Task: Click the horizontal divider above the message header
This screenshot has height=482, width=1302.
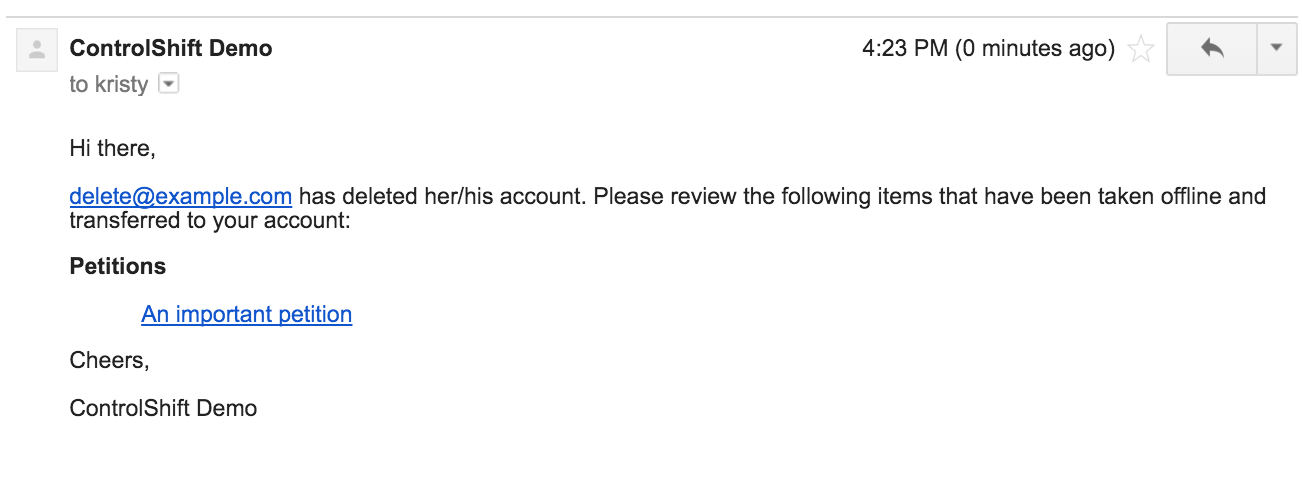Action: tap(651, 17)
